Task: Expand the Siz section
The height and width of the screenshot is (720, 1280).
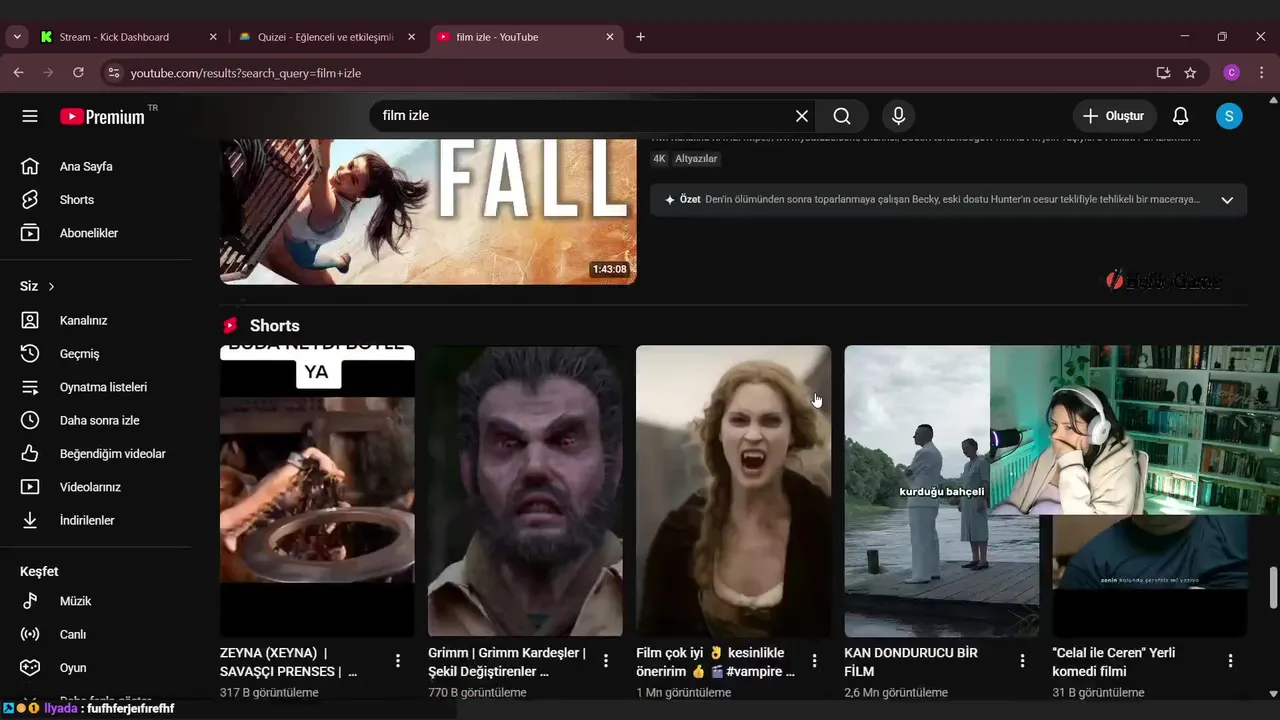Action: tap(38, 286)
